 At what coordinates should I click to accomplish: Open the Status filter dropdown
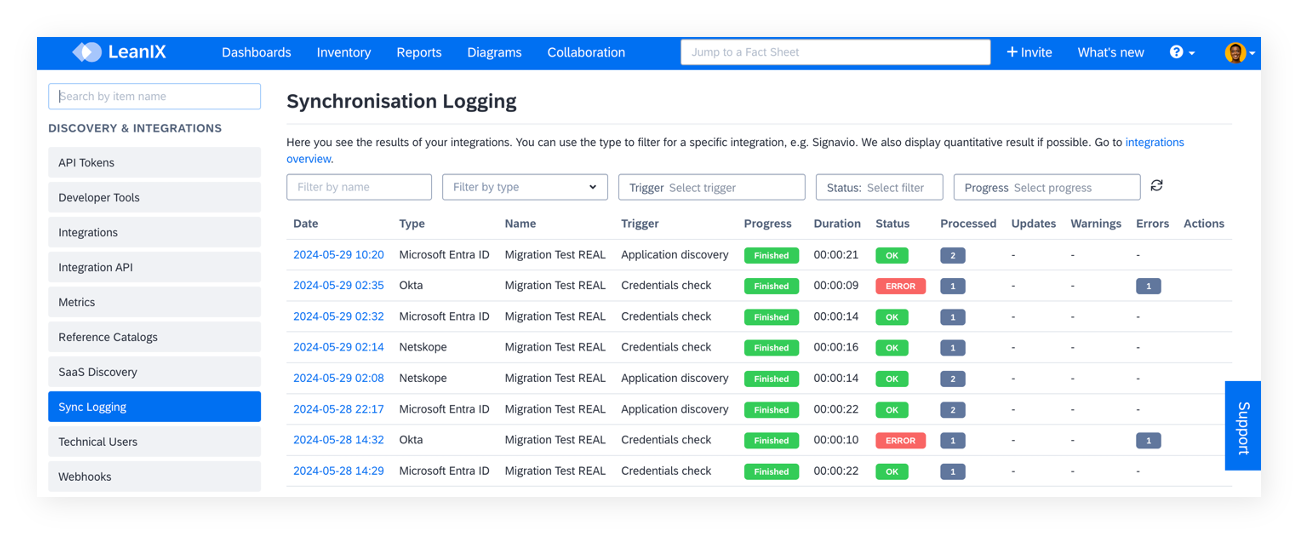[880, 187]
